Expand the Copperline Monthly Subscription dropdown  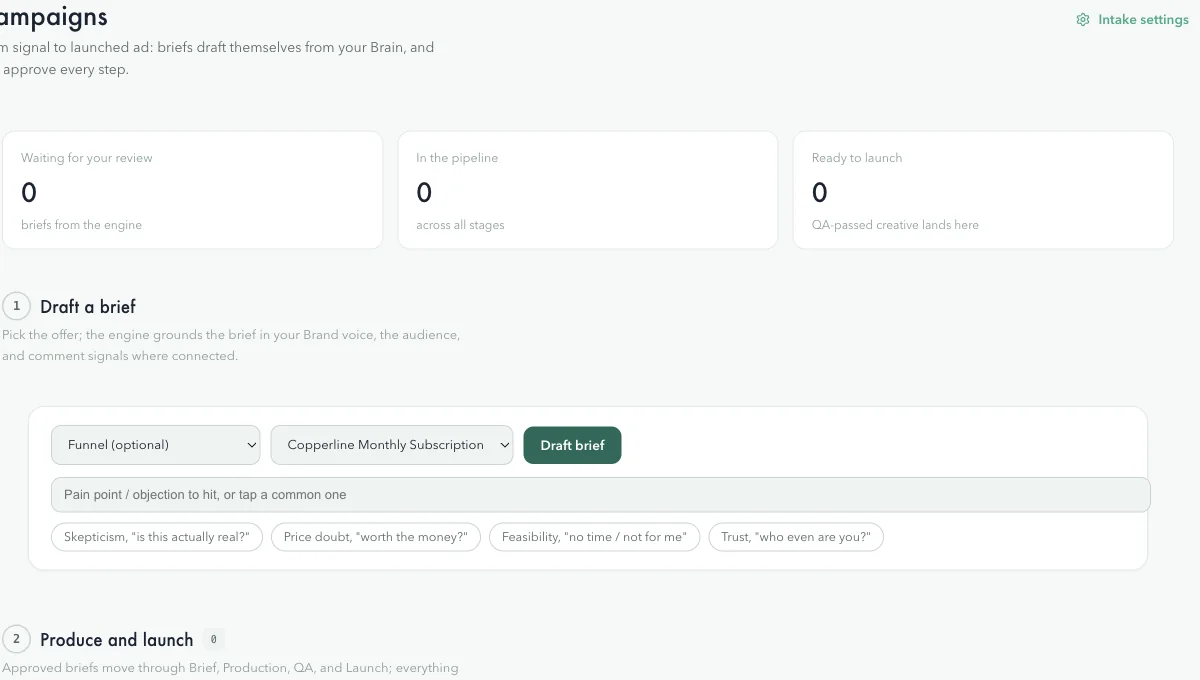392,445
